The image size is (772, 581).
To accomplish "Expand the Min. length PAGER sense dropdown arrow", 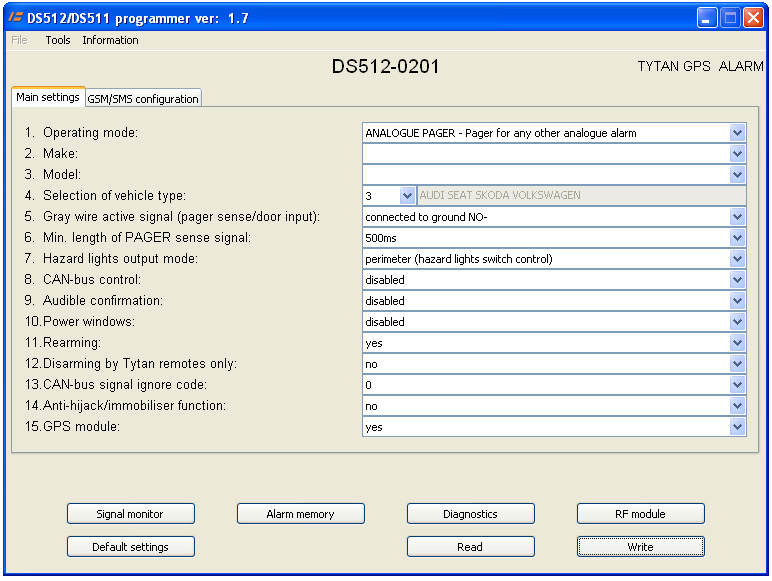I will 737,238.
